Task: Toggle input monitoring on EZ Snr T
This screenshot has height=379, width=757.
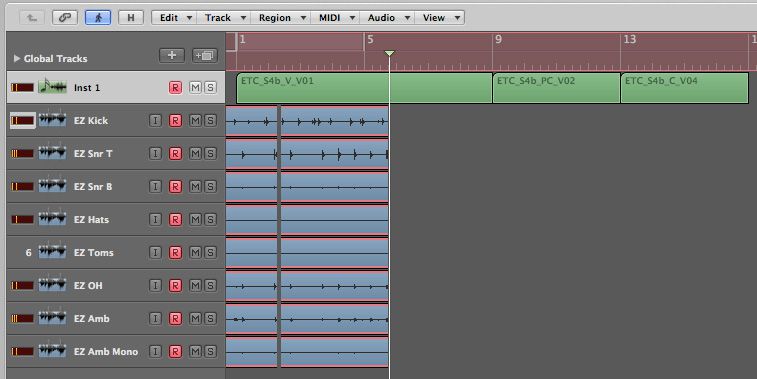Action: pyautogui.click(x=155, y=154)
